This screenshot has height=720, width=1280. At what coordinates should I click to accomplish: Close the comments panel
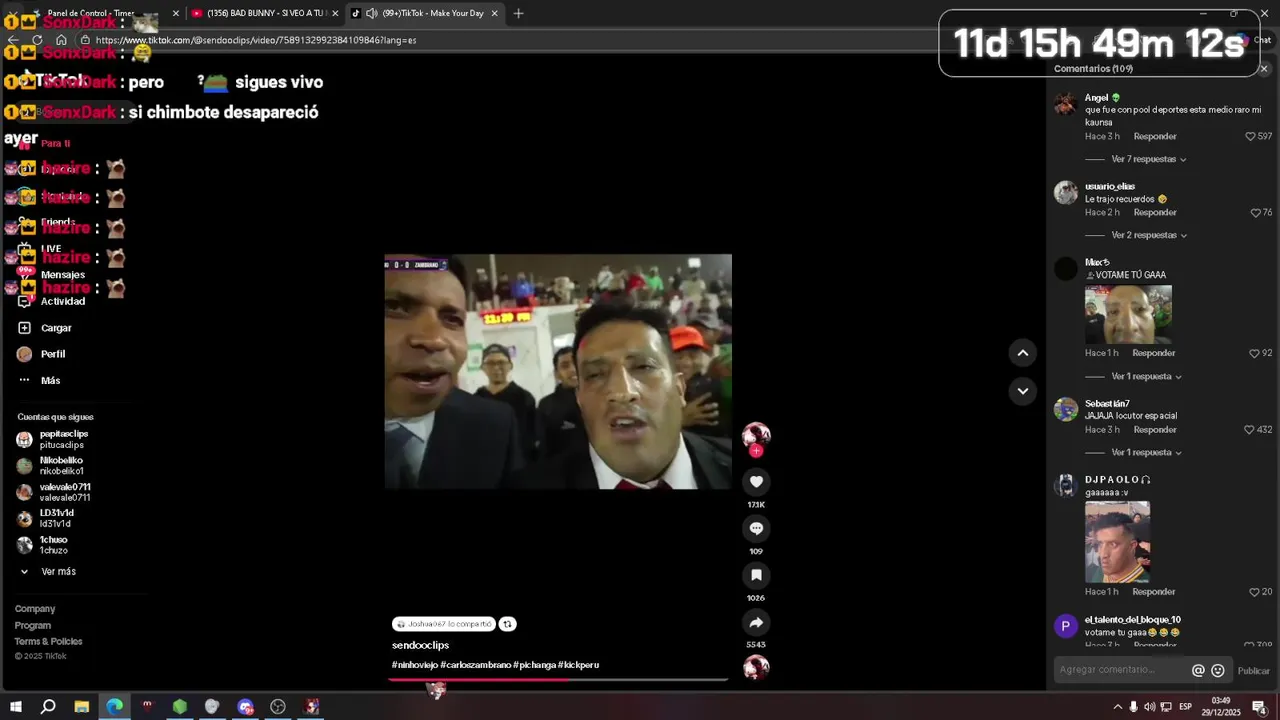(x=1264, y=69)
